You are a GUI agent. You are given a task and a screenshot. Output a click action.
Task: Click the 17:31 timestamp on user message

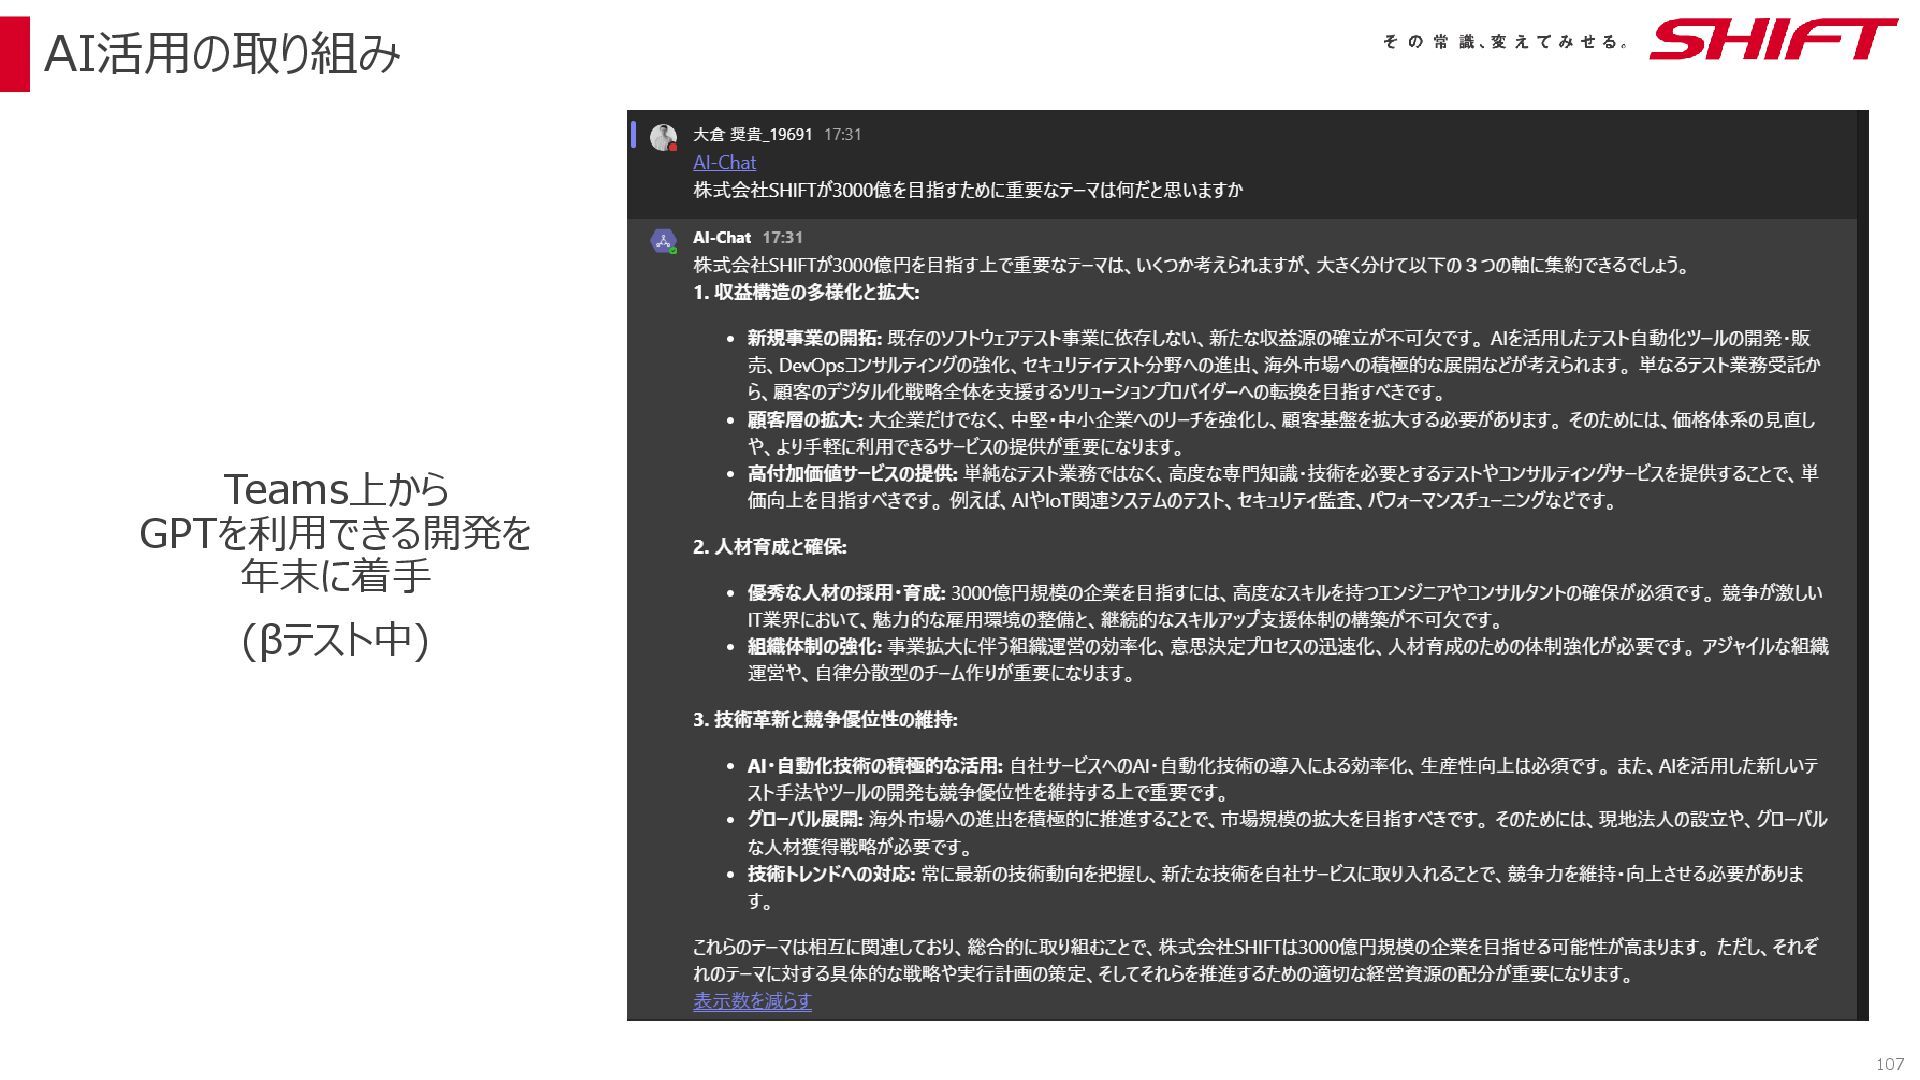(x=842, y=134)
